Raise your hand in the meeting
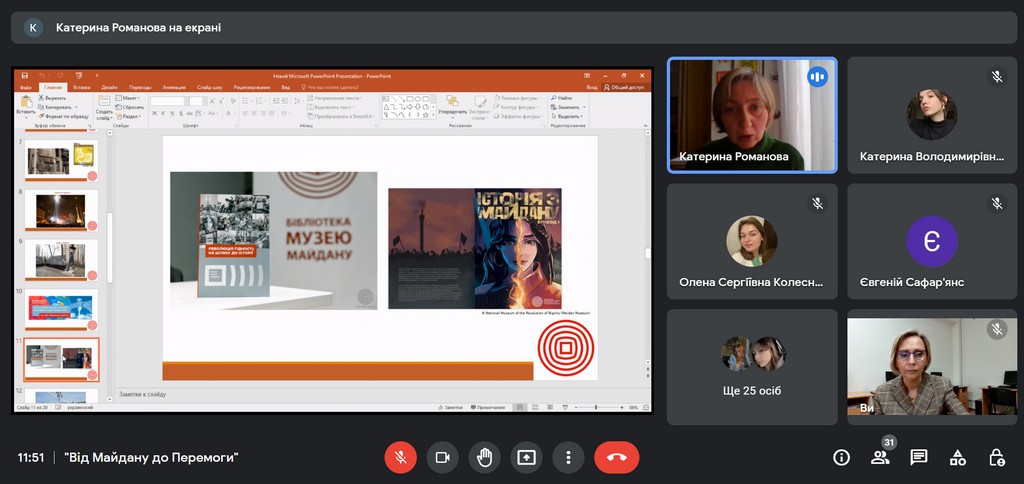Image resolution: width=1024 pixels, height=484 pixels. (484, 457)
